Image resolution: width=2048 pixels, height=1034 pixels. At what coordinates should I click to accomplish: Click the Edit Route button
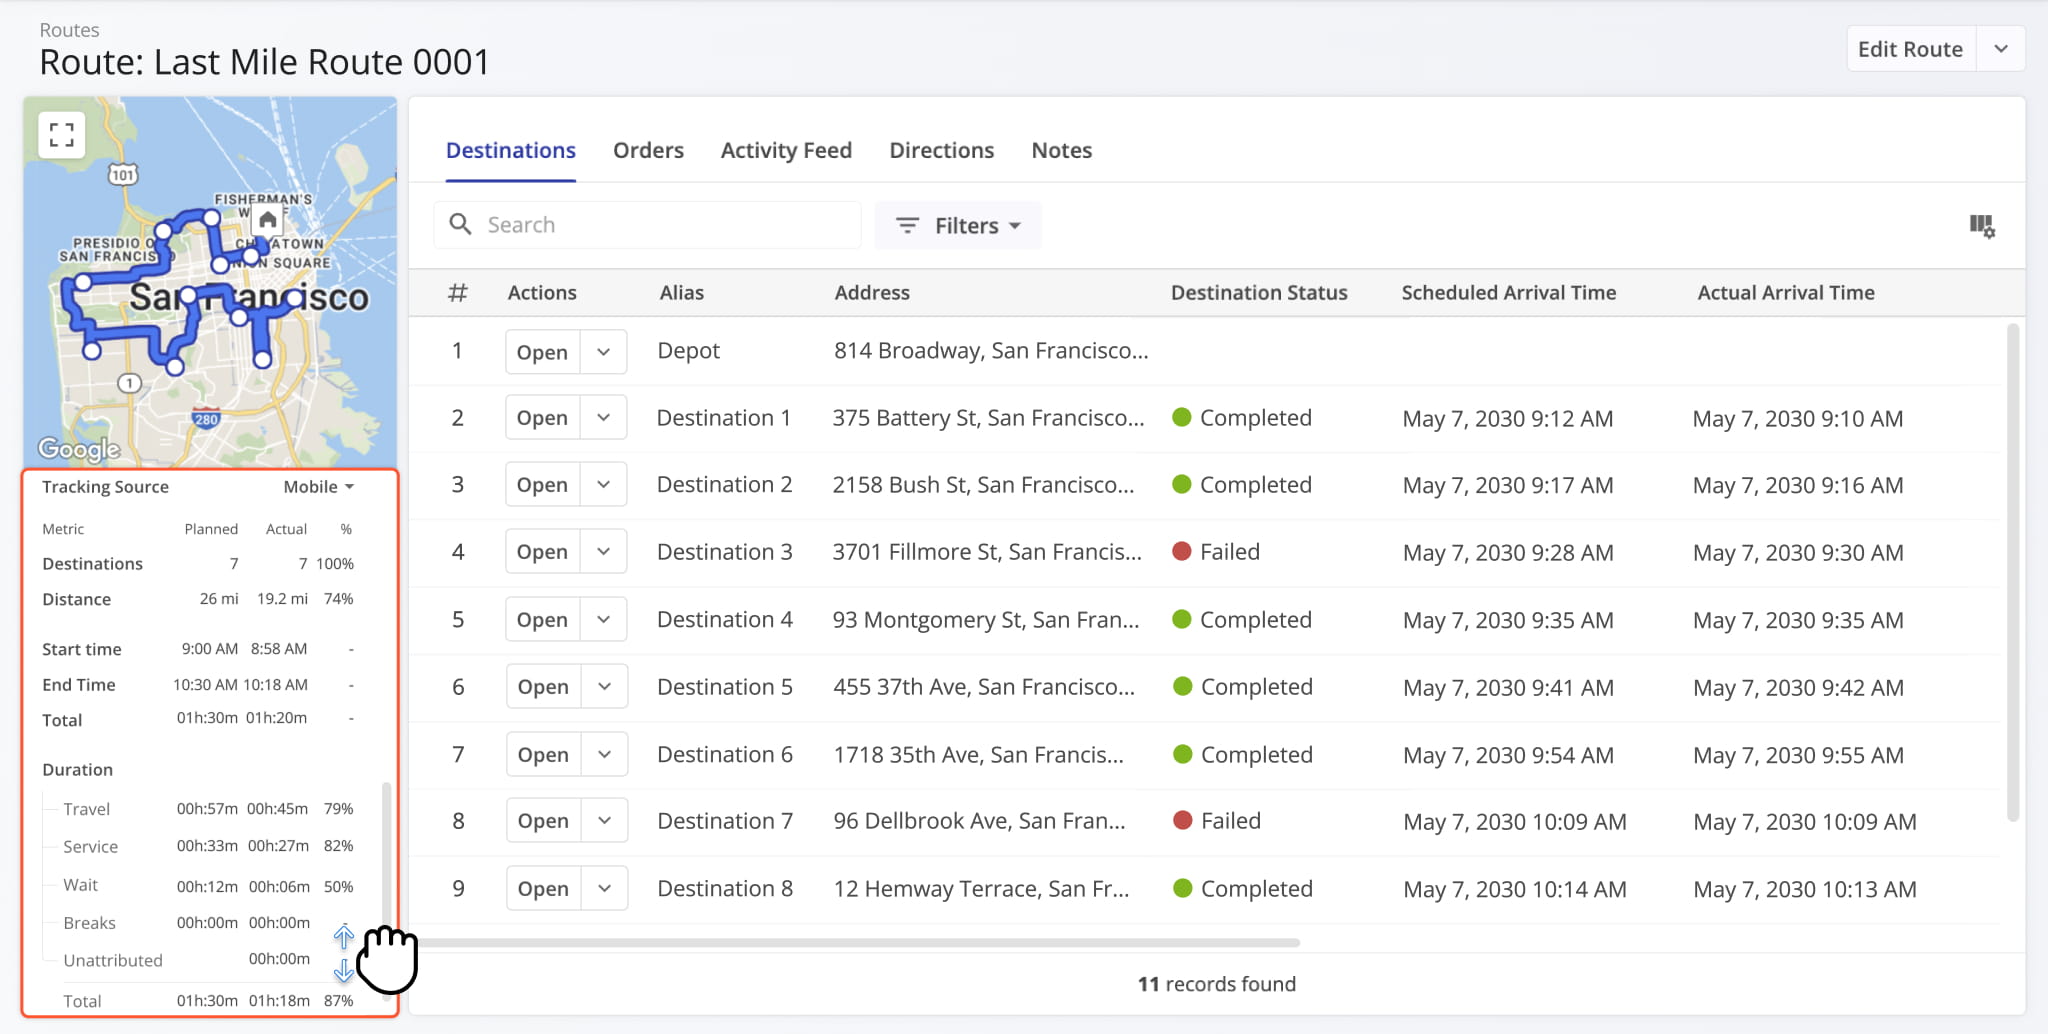(1910, 49)
